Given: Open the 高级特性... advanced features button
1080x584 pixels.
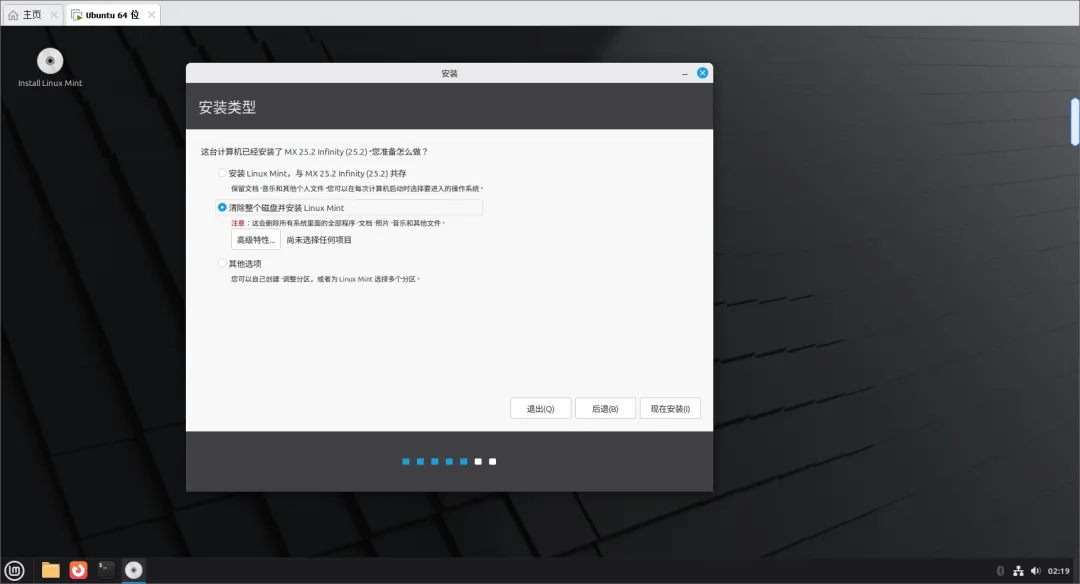Looking at the screenshot, I should [x=256, y=240].
